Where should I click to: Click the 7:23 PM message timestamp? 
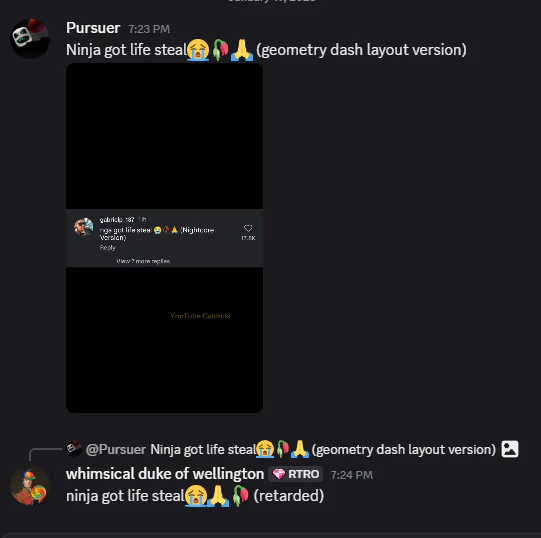tap(149, 29)
